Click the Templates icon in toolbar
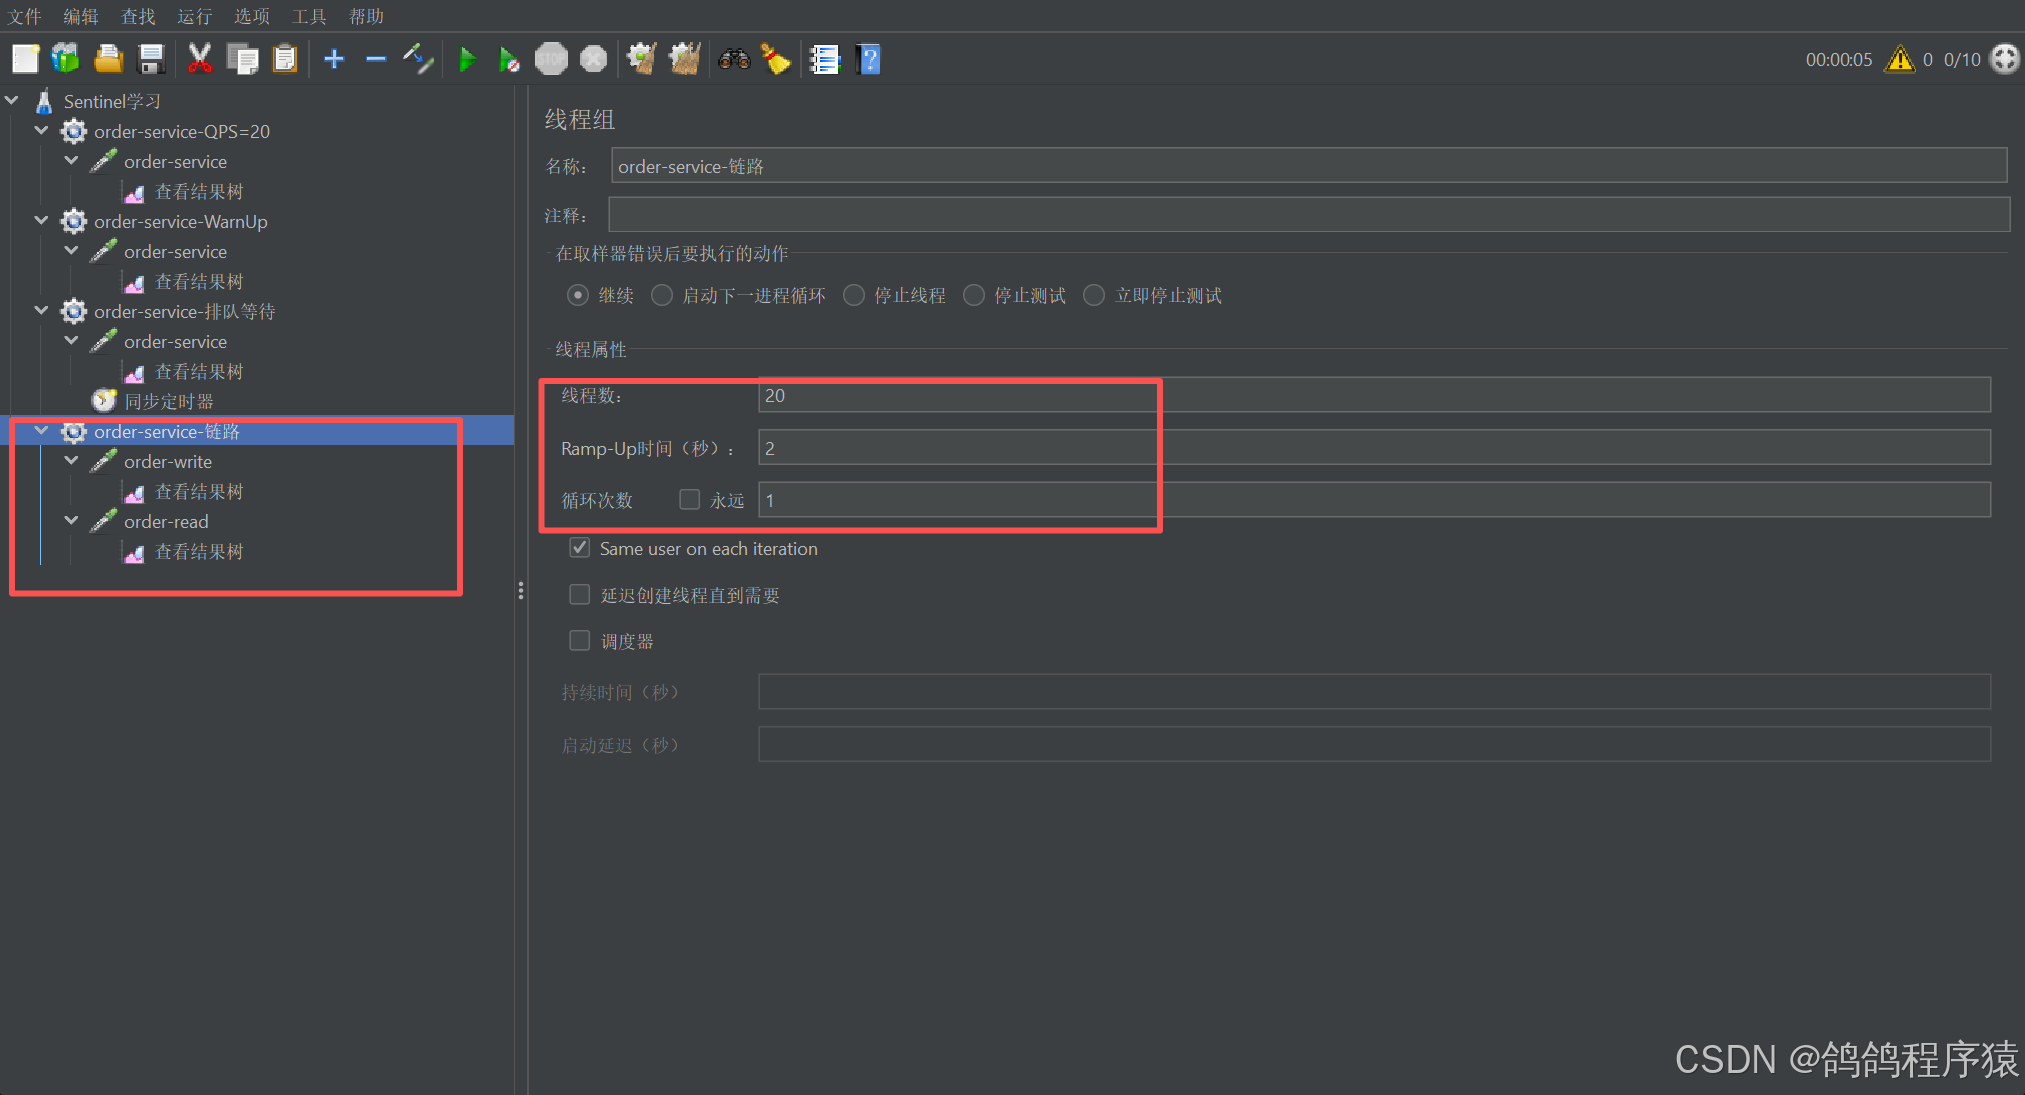 [65, 60]
